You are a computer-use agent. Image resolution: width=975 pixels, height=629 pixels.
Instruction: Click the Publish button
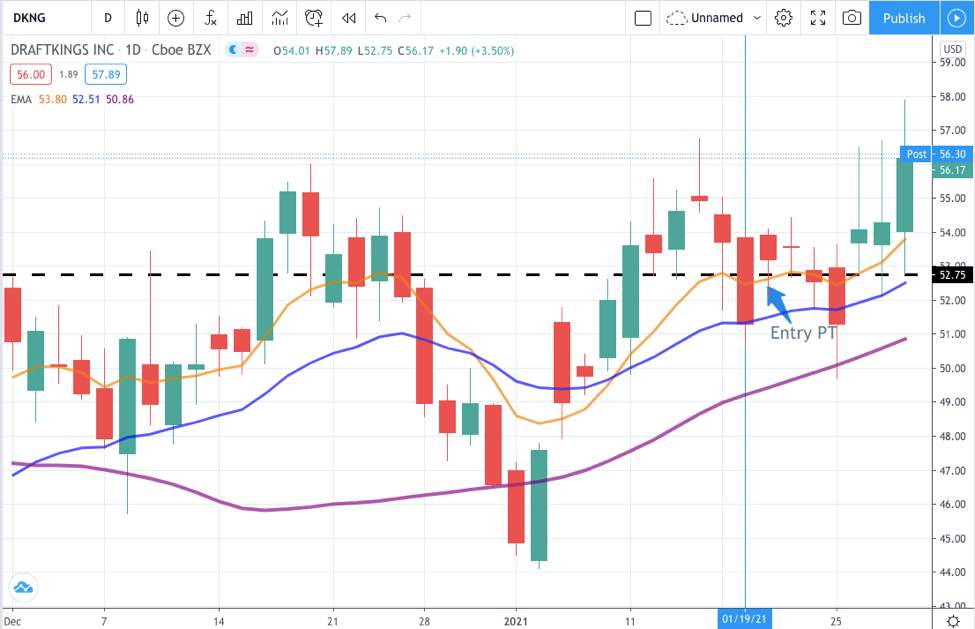(903, 18)
